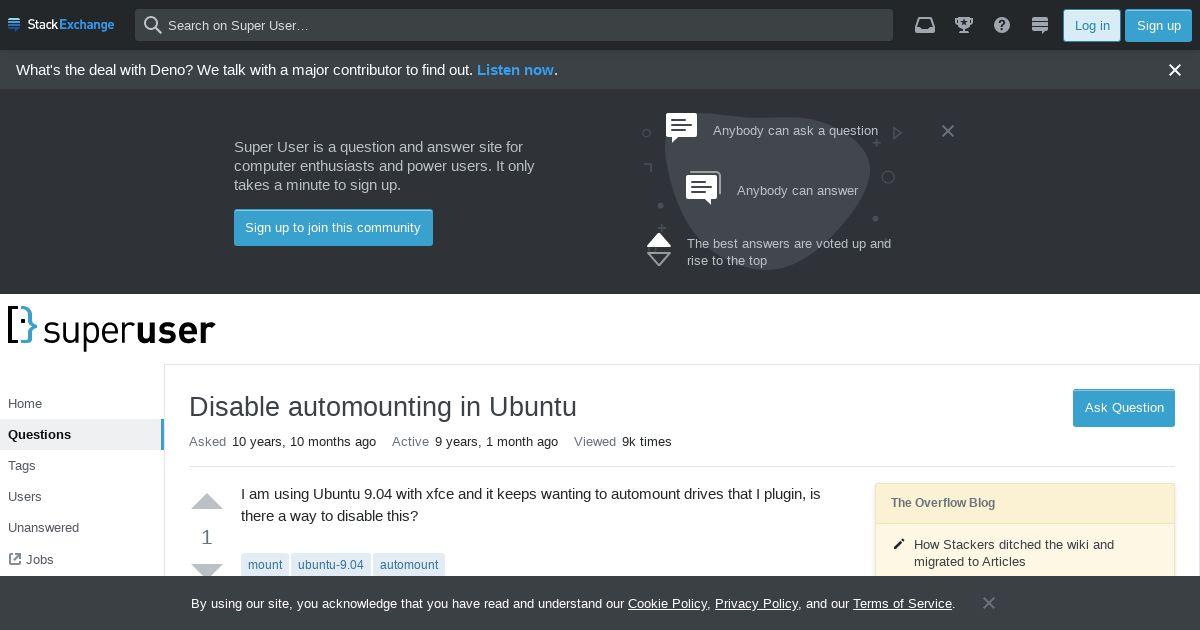
Task: Click the Jobs external link icon
Action: (15, 559)
